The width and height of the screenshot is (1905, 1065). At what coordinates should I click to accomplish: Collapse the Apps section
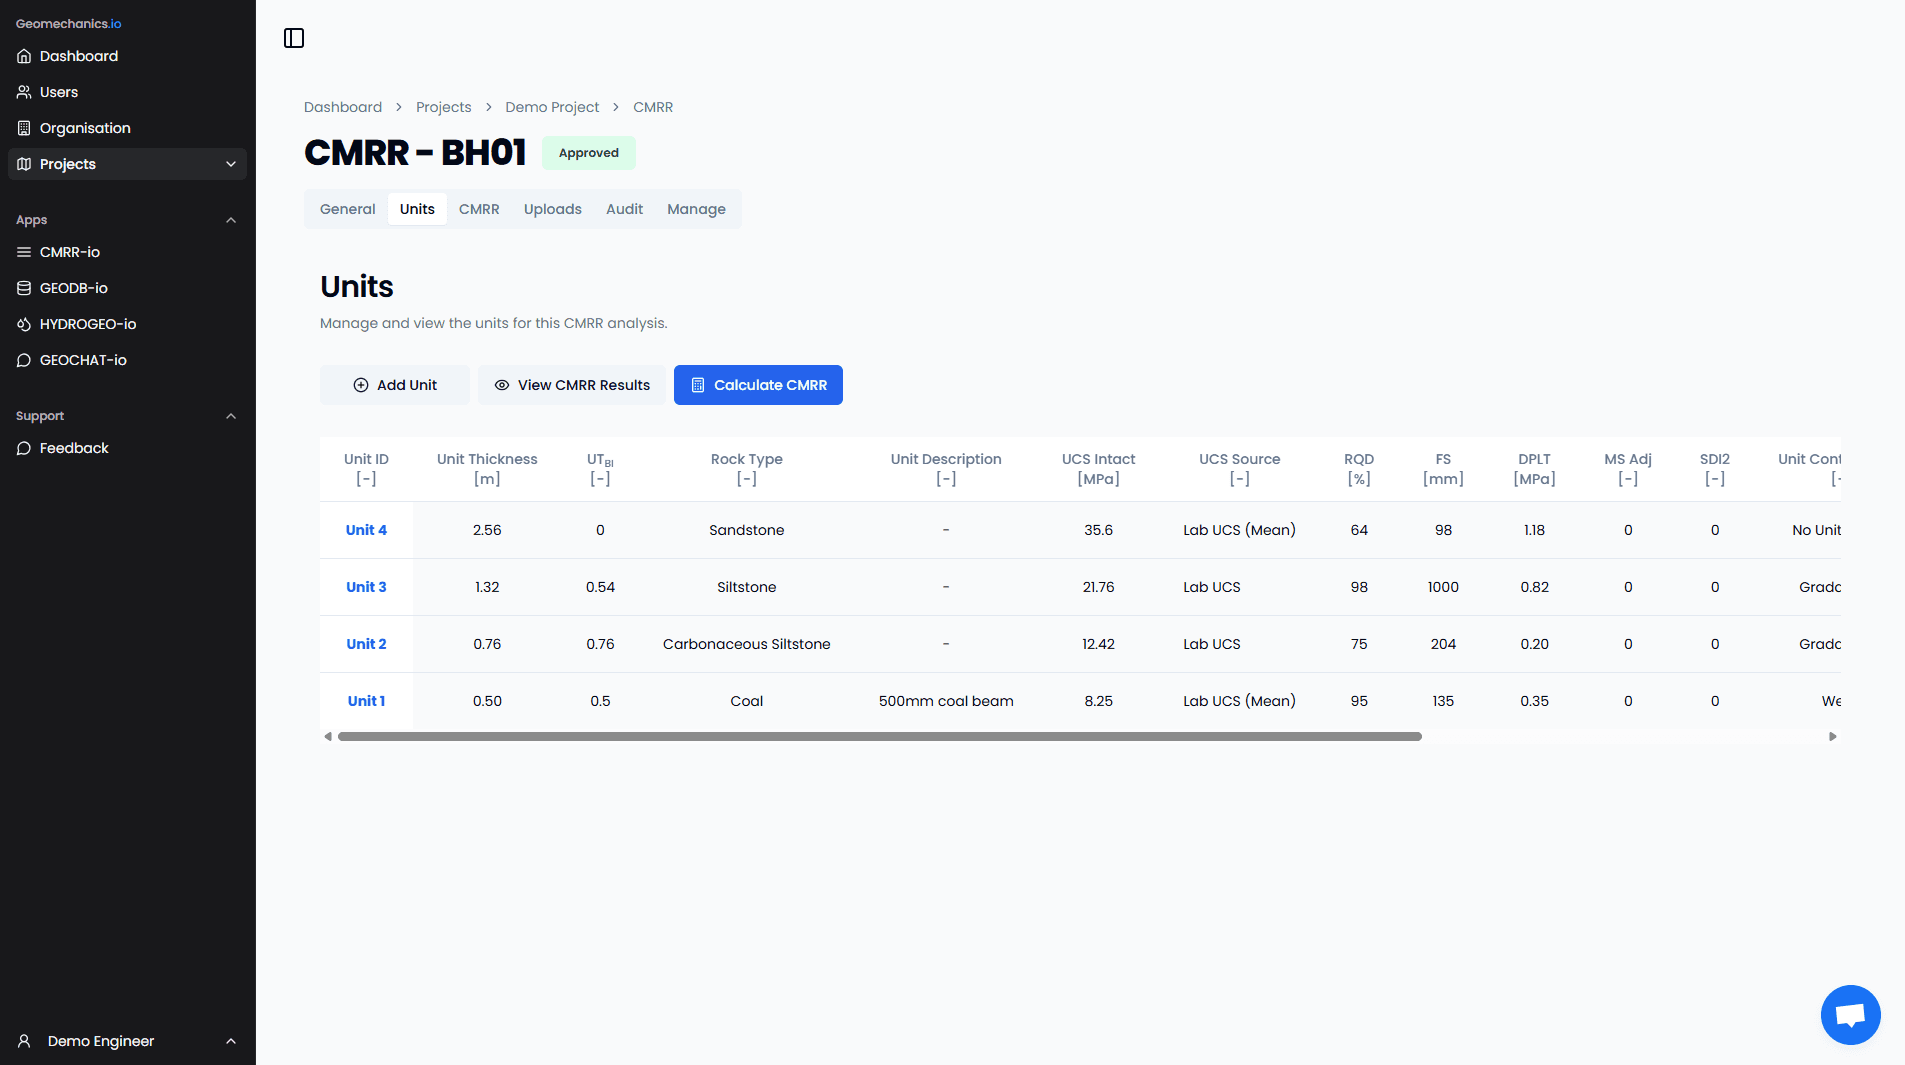pyautogui.click(x=231, y=220)
